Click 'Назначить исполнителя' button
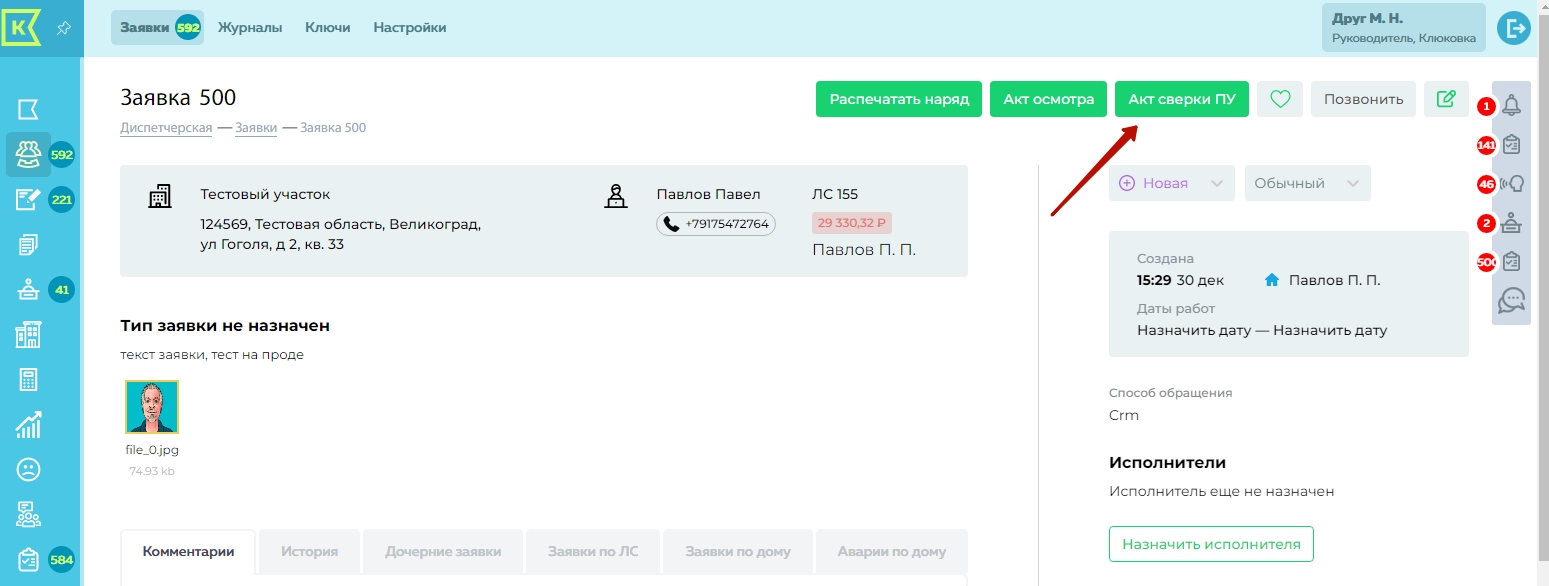 click(x=1210, y=544)
